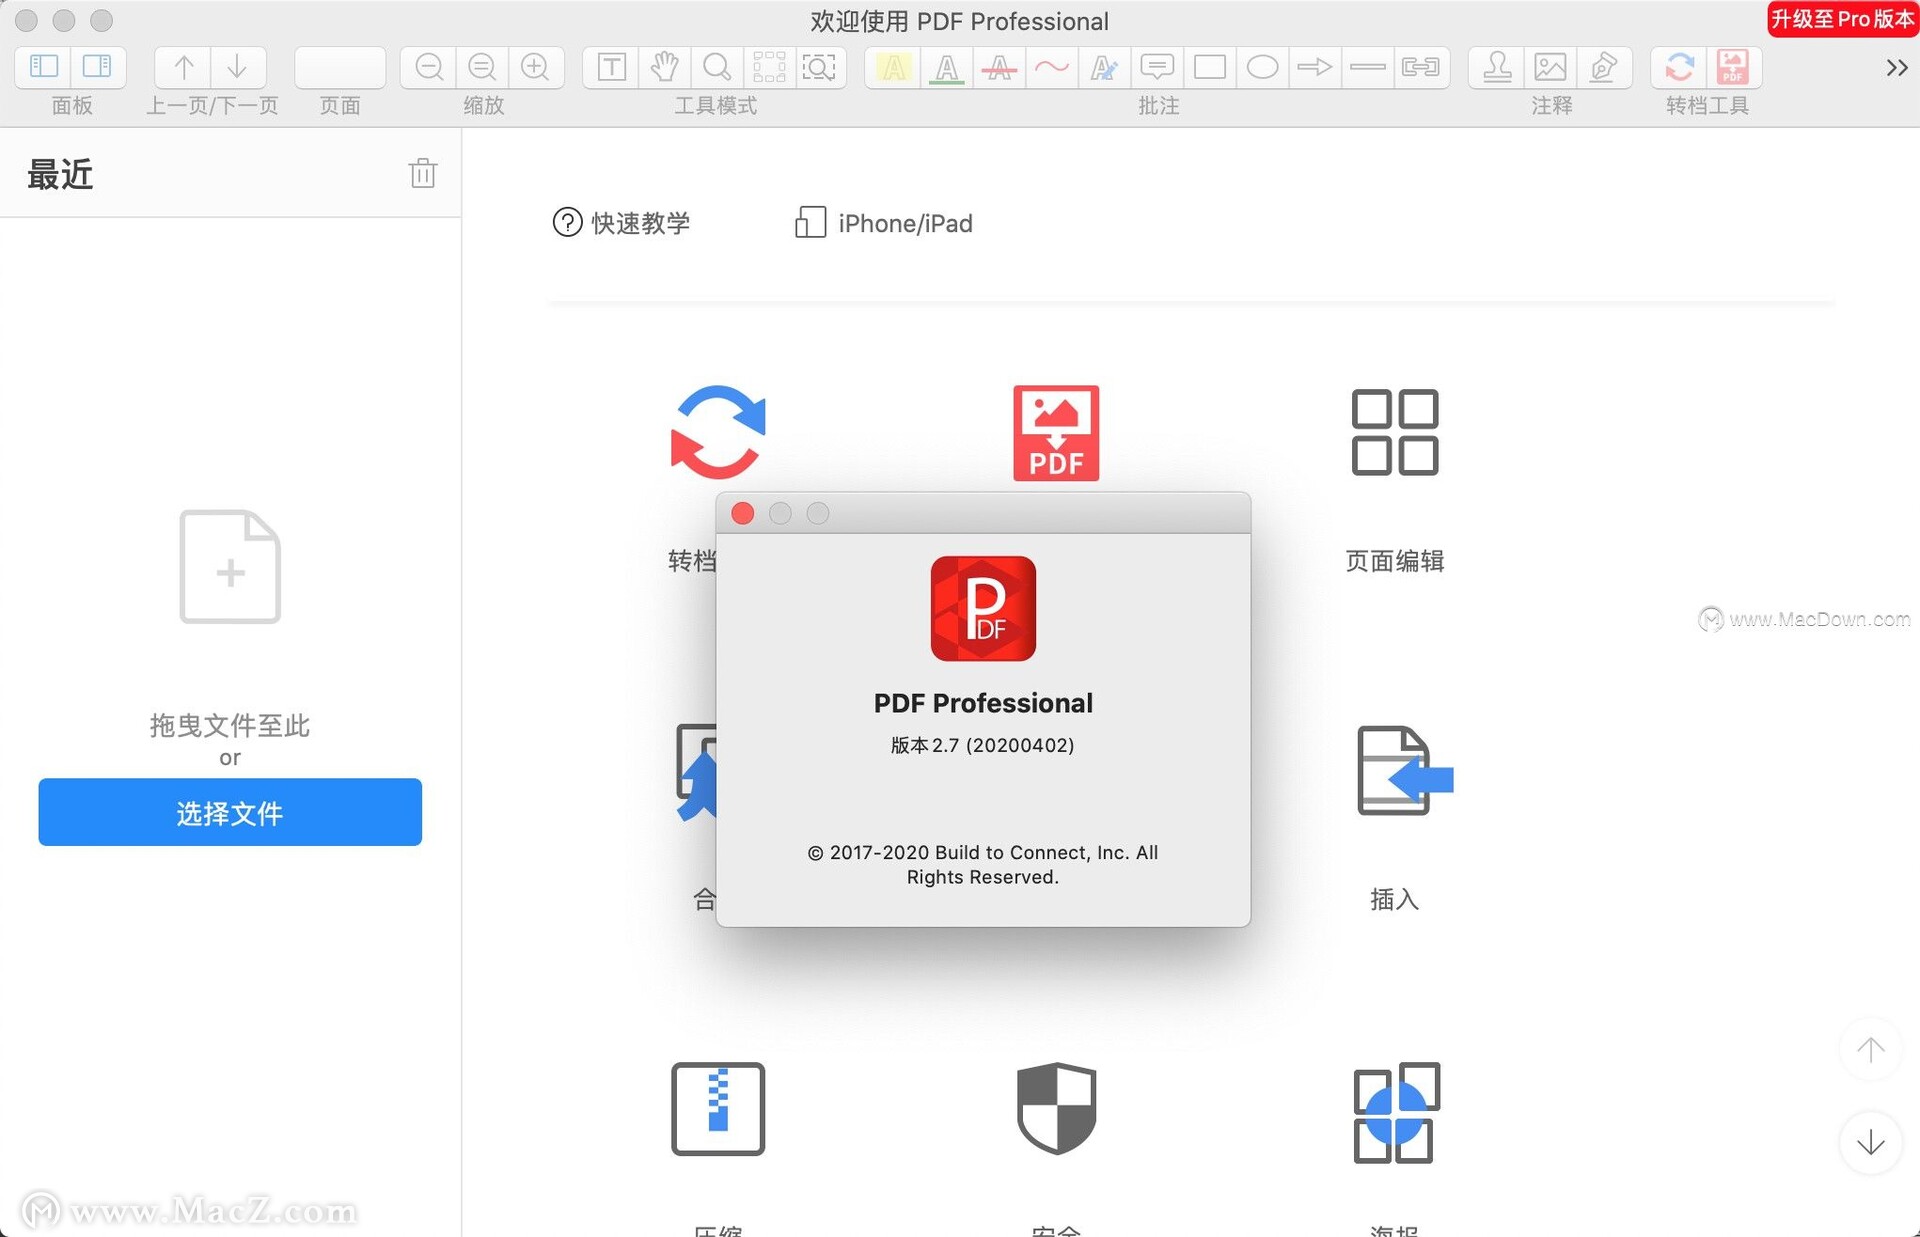
Task: Select the magnifier tool mode
Action: (x=716, y=67)
